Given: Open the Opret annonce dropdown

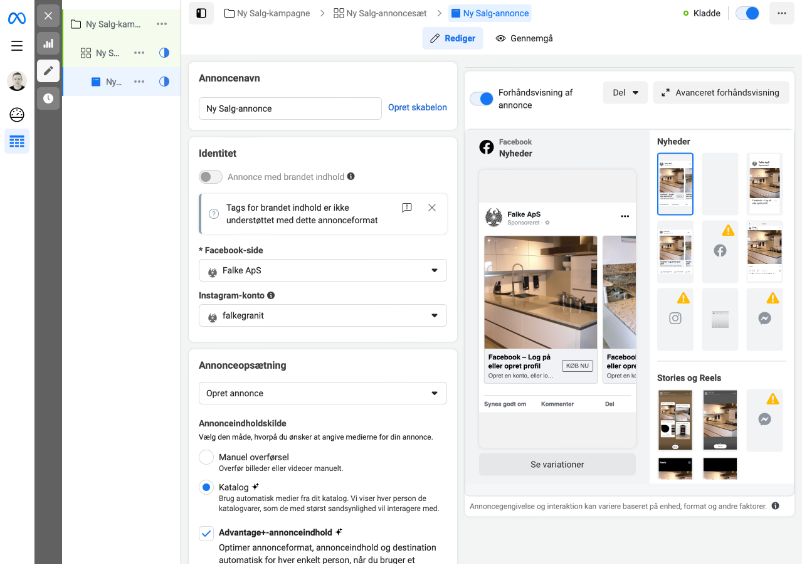Looking at the screenshot, I should click(323, 393).
